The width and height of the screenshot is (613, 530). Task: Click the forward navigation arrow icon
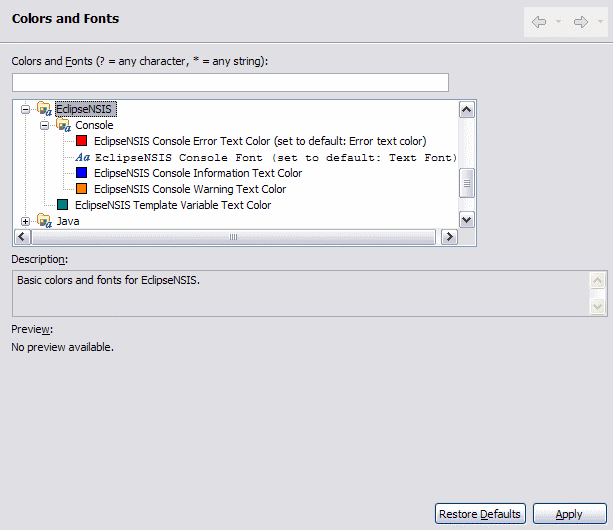(x=581, y=22)
